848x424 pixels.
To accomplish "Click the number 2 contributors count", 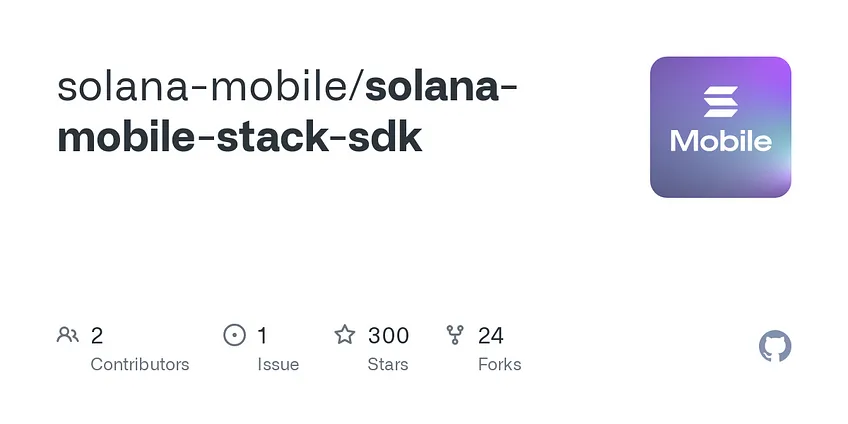I will (97, 336).
